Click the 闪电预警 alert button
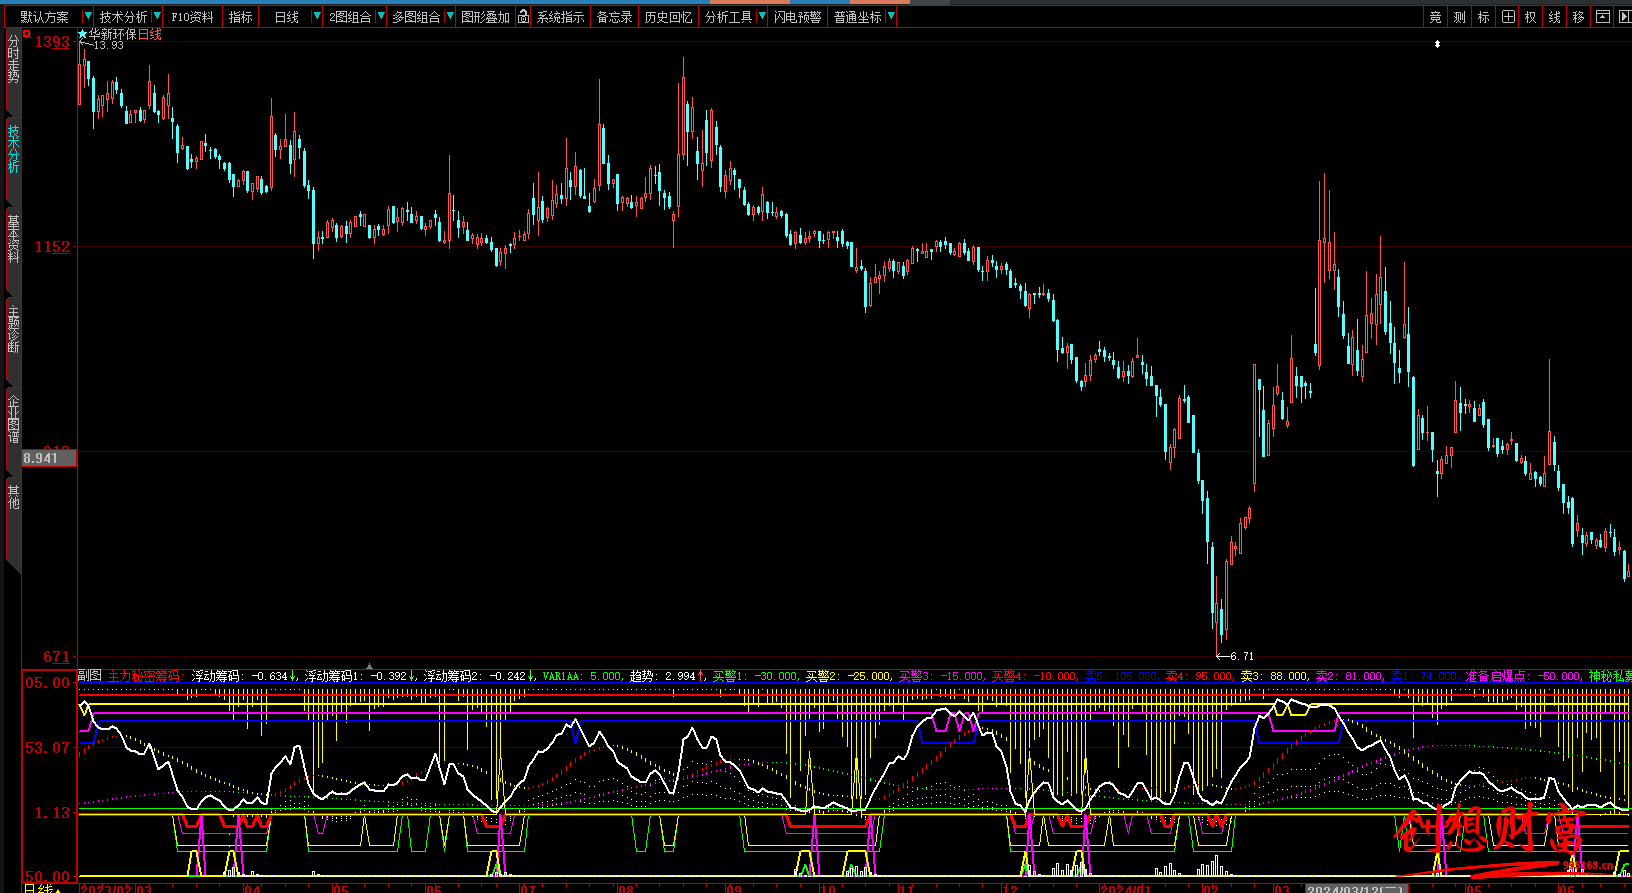The height and width of the screenshot is (893, 1632). [797, 17]
